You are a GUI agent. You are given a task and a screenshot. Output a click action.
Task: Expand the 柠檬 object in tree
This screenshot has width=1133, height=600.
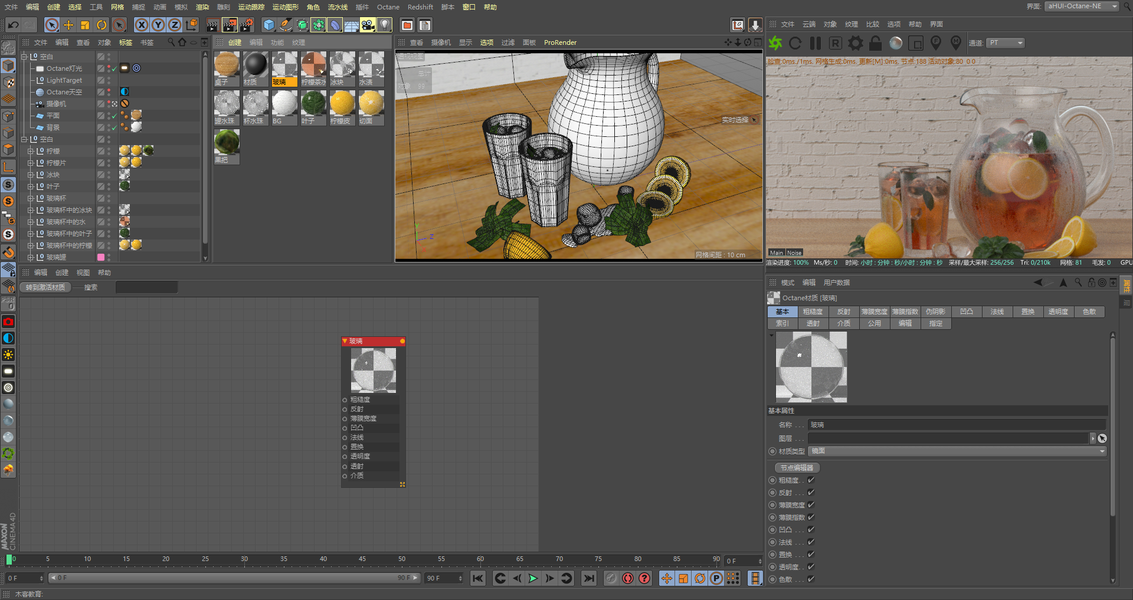[x=30, y=151]
